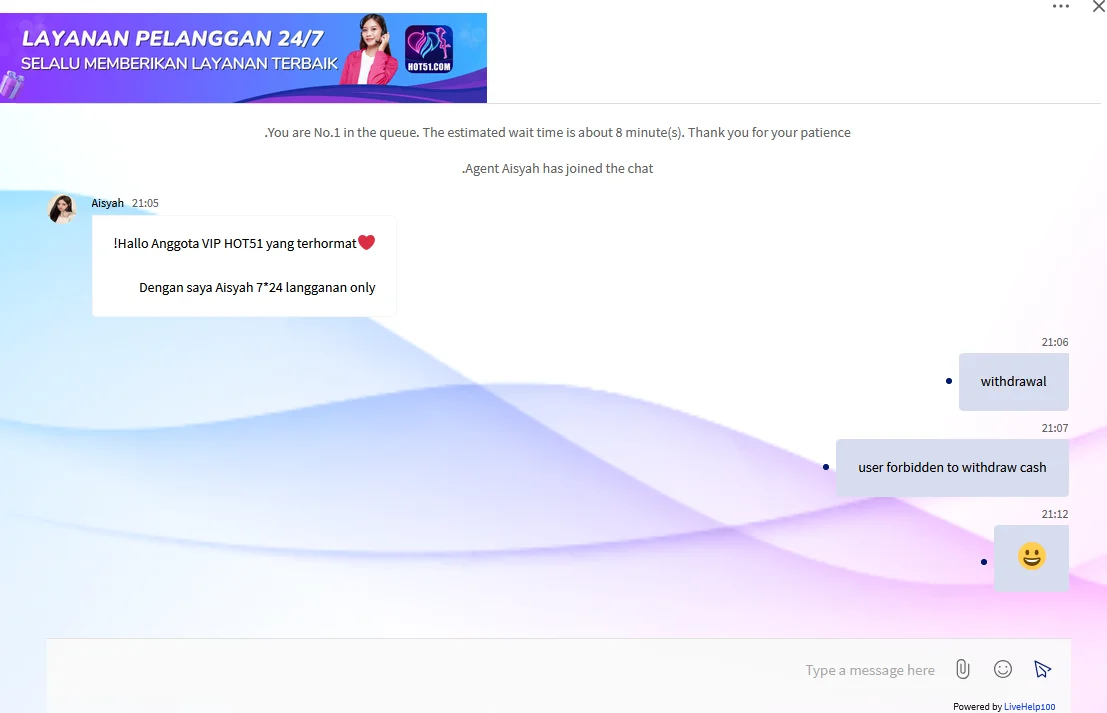Click status dot beside 'withdrawal' message
1107x713 pixels.
(949, 381)
